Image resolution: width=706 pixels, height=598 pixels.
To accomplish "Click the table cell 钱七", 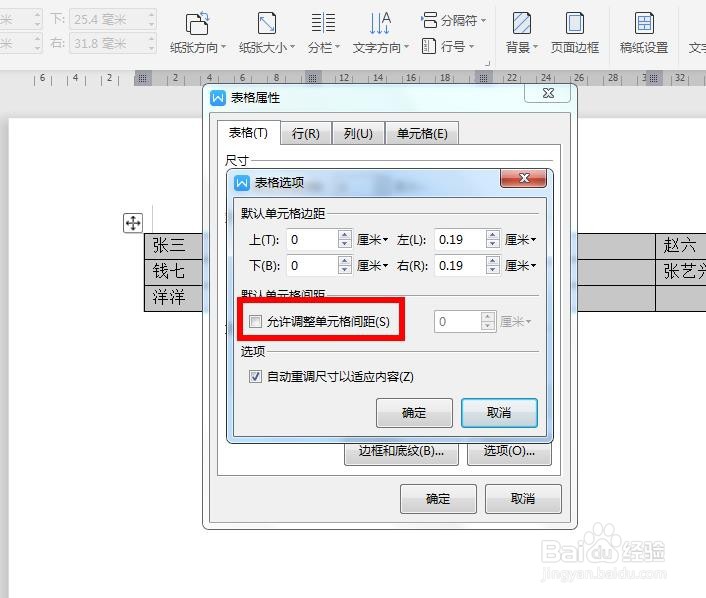I will (173, 272).
